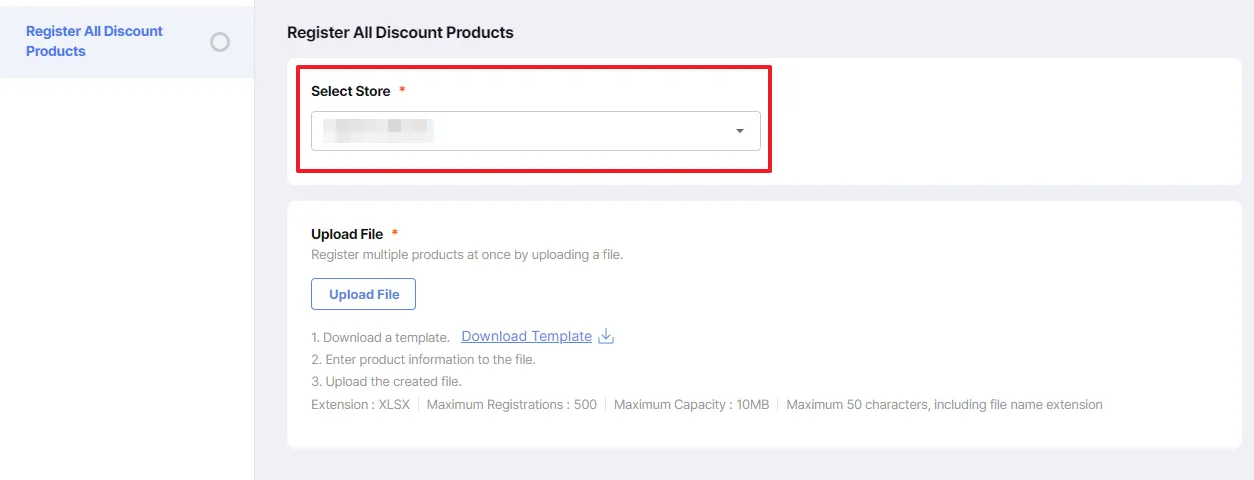This screenshot has width=1254, height=480.
Task: Click the download icon beside Download Template
Action: (605, 337)
